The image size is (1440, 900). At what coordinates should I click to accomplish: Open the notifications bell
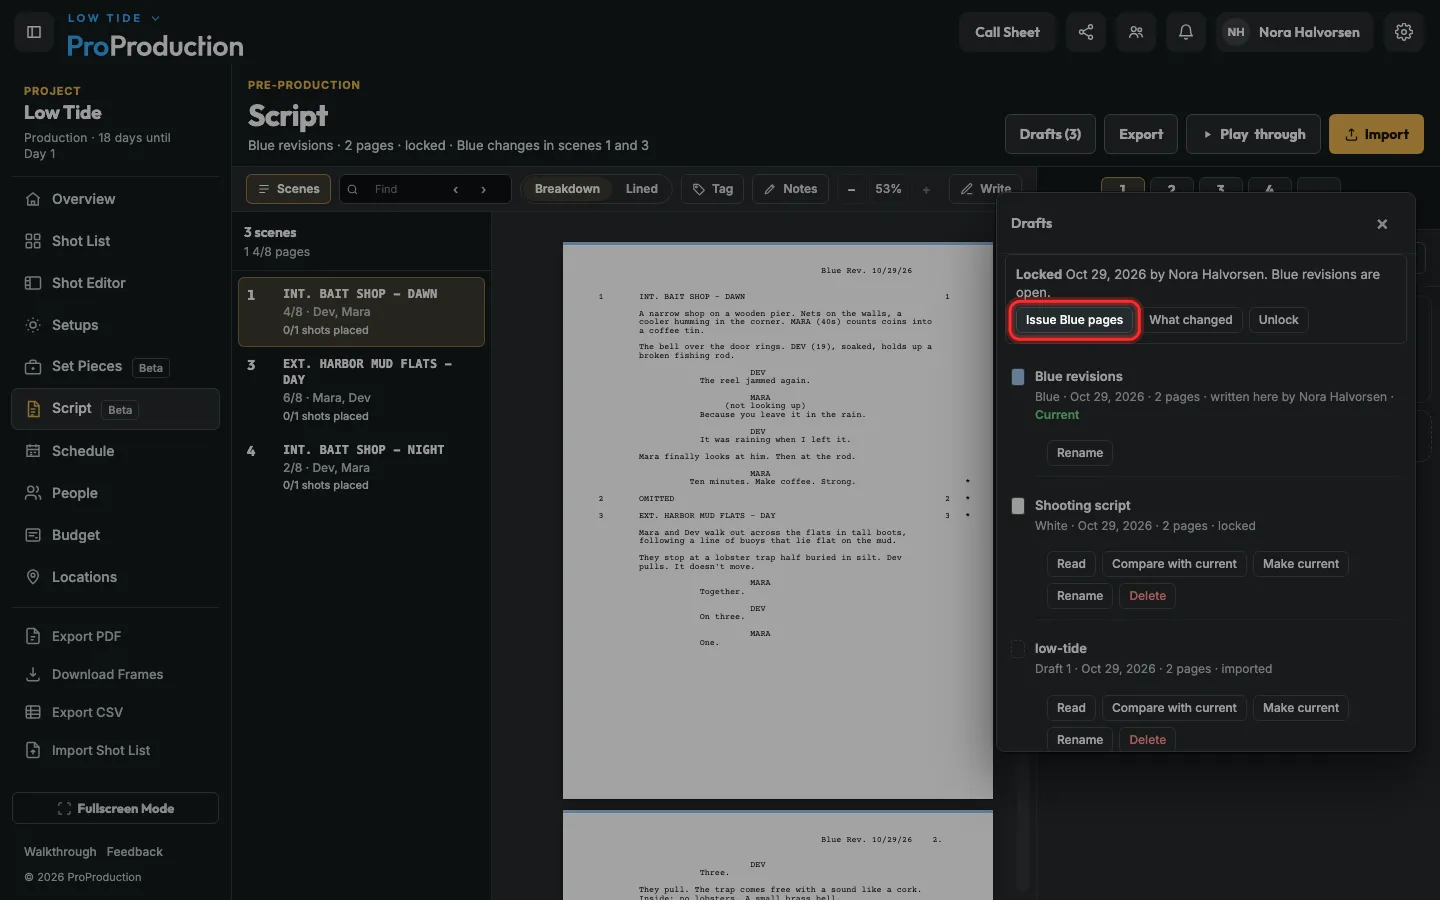(1186, 32)
